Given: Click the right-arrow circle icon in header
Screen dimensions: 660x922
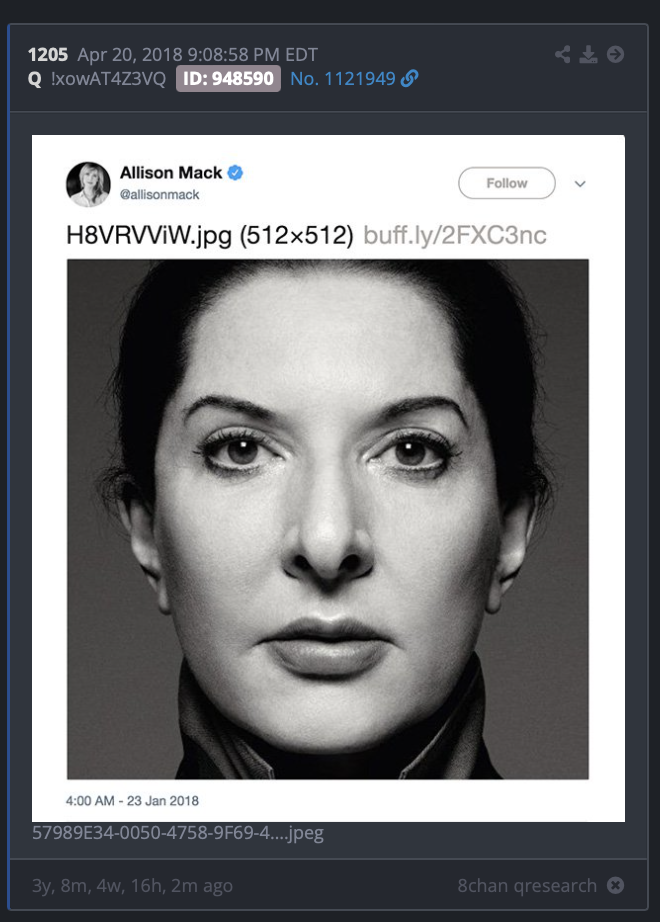Looking at the screenshot, I should [x=615, y=55].
